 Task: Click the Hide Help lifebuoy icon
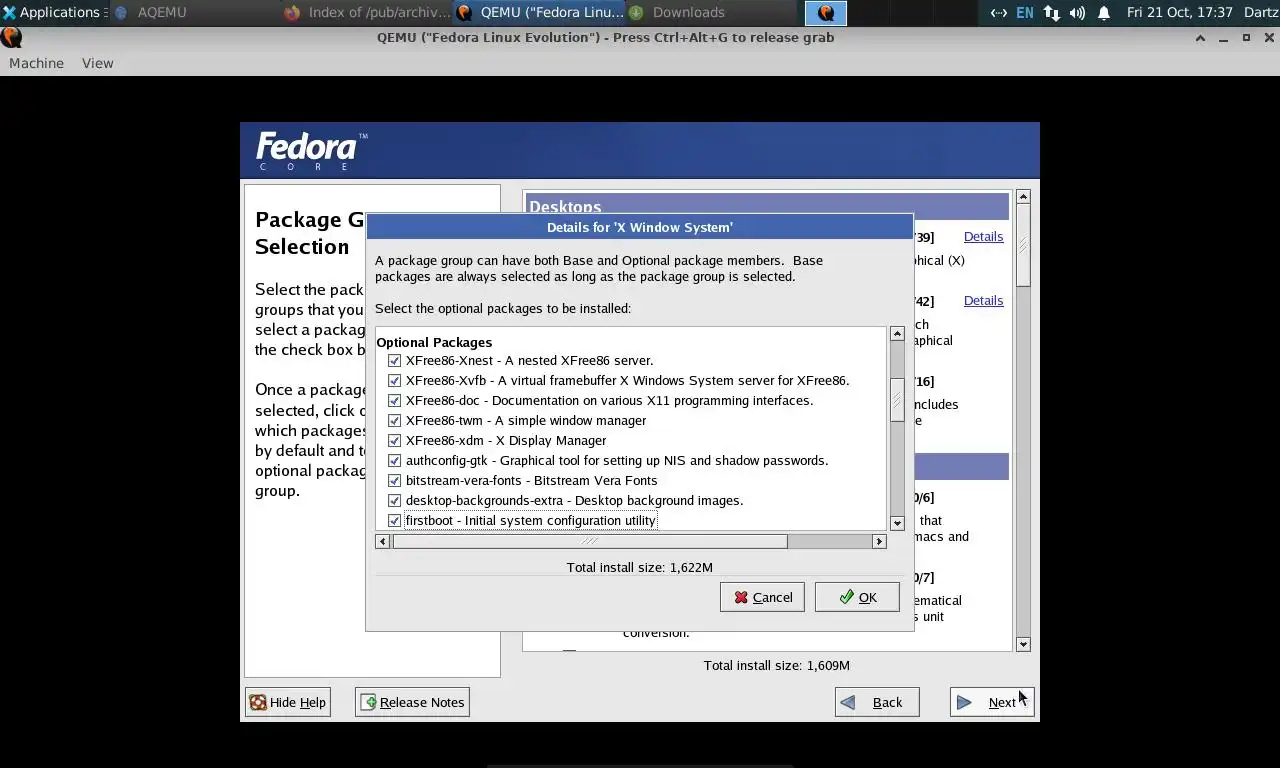pos(258,702)
